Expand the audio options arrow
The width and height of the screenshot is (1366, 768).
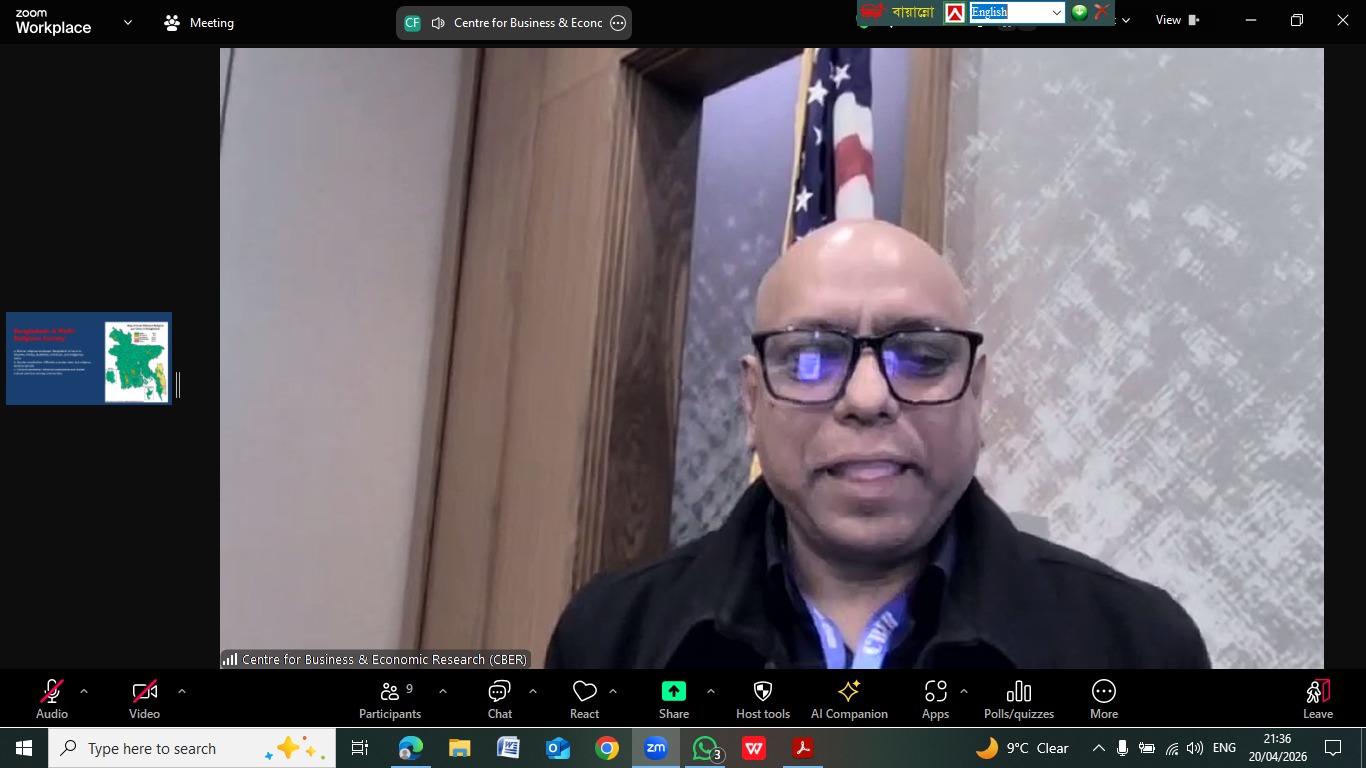pyautogui.click(x=84, y=691)
